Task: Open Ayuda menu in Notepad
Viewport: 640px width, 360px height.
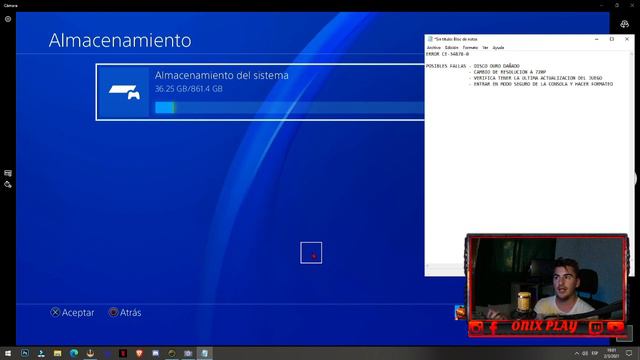Action: [498, 48]
